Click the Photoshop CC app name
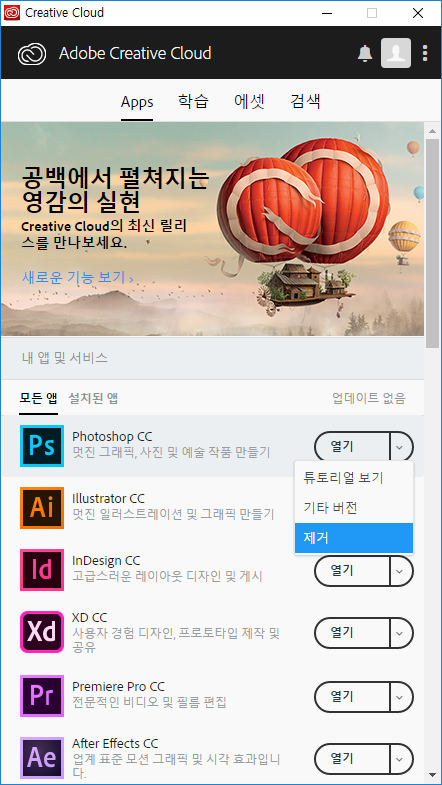This screenshot has height=785, width=442. point(112,436)
